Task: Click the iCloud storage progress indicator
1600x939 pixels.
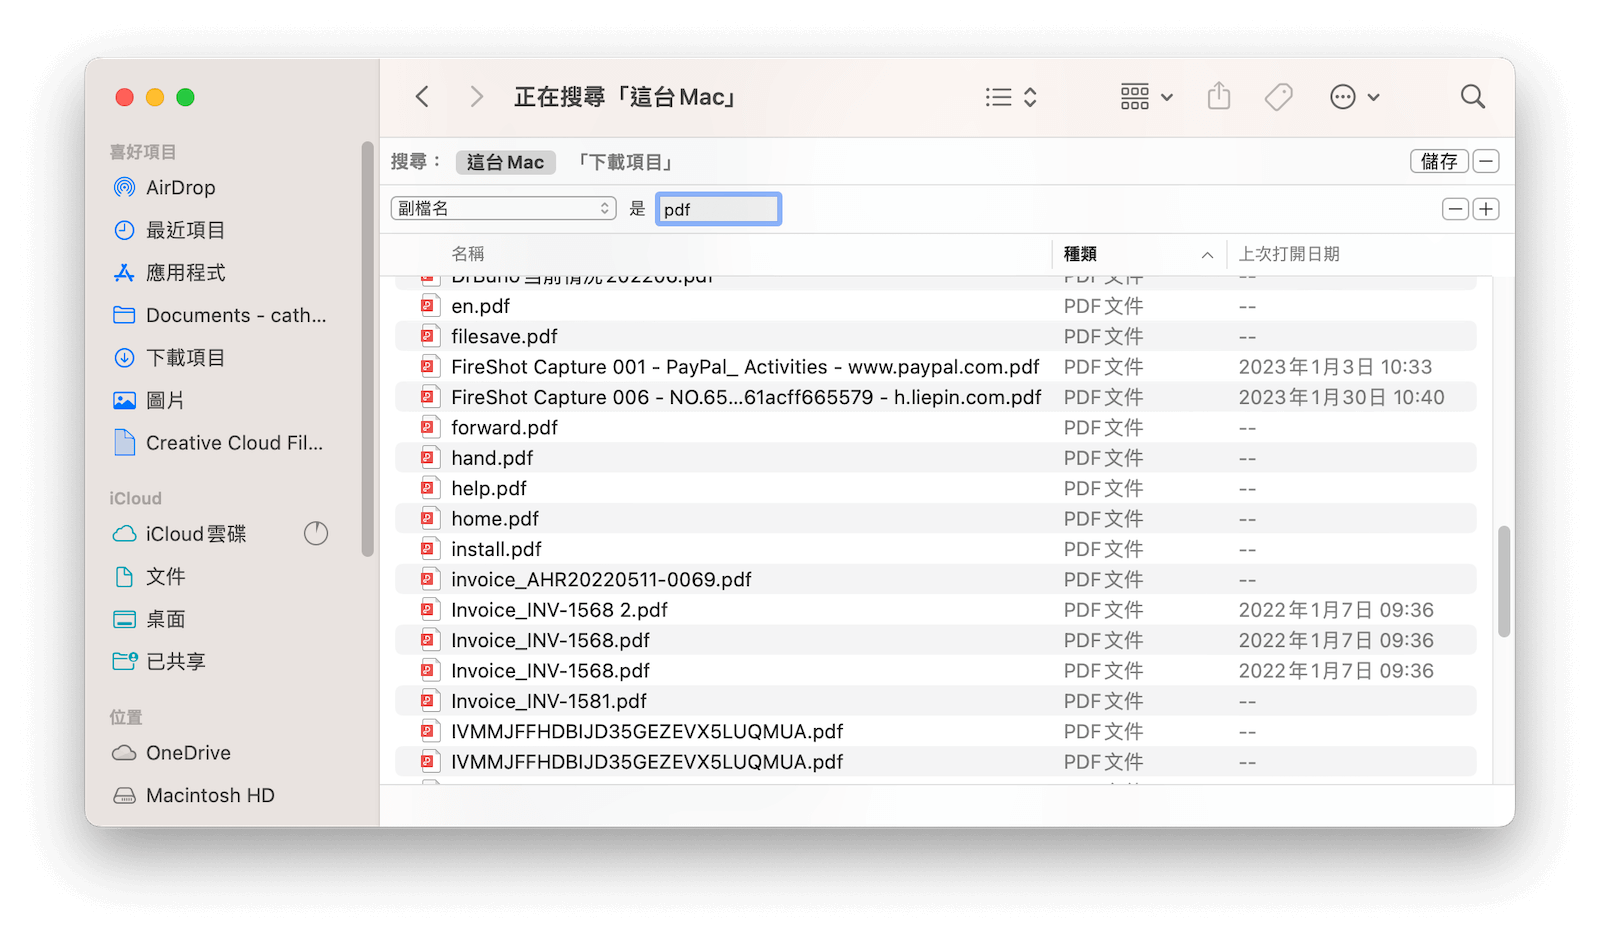Action: pyautogui.click(x=316, y=533)
